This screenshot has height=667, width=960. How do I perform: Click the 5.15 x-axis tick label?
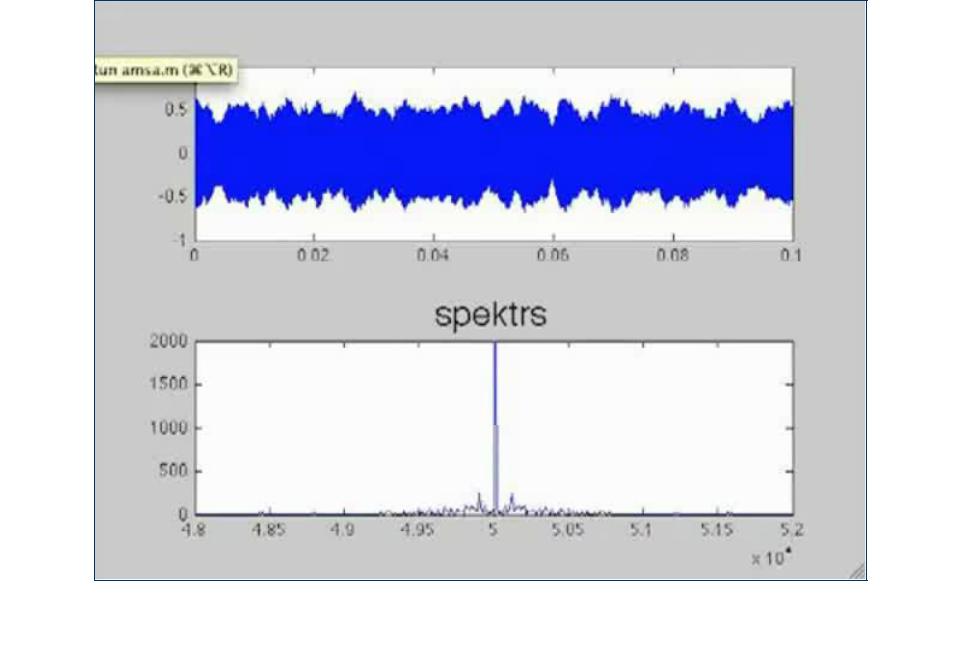717,529
